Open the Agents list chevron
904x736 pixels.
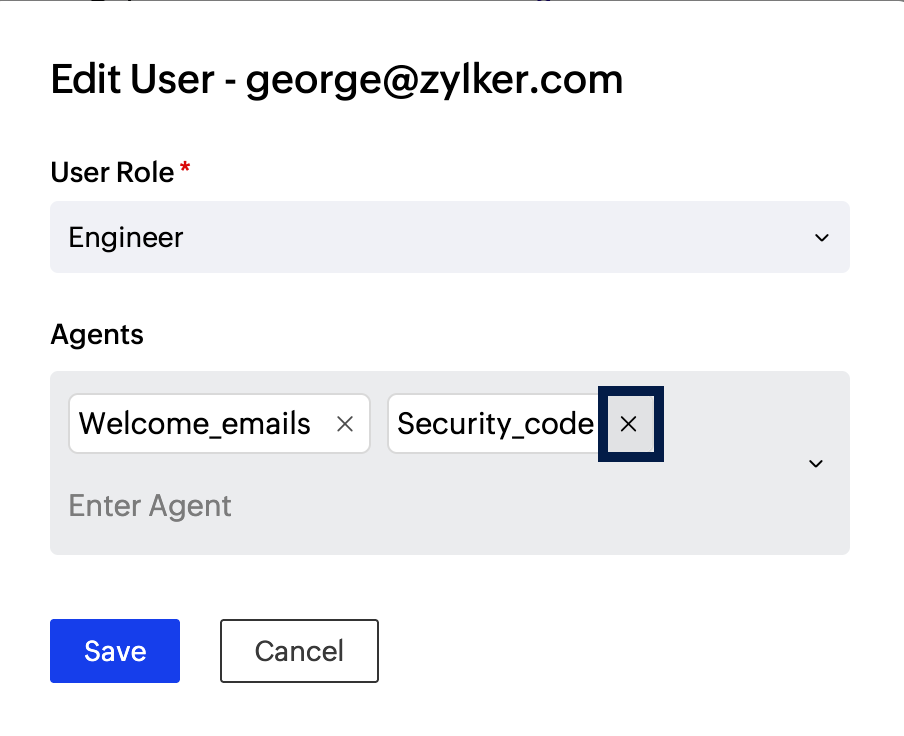coord(816,463)
